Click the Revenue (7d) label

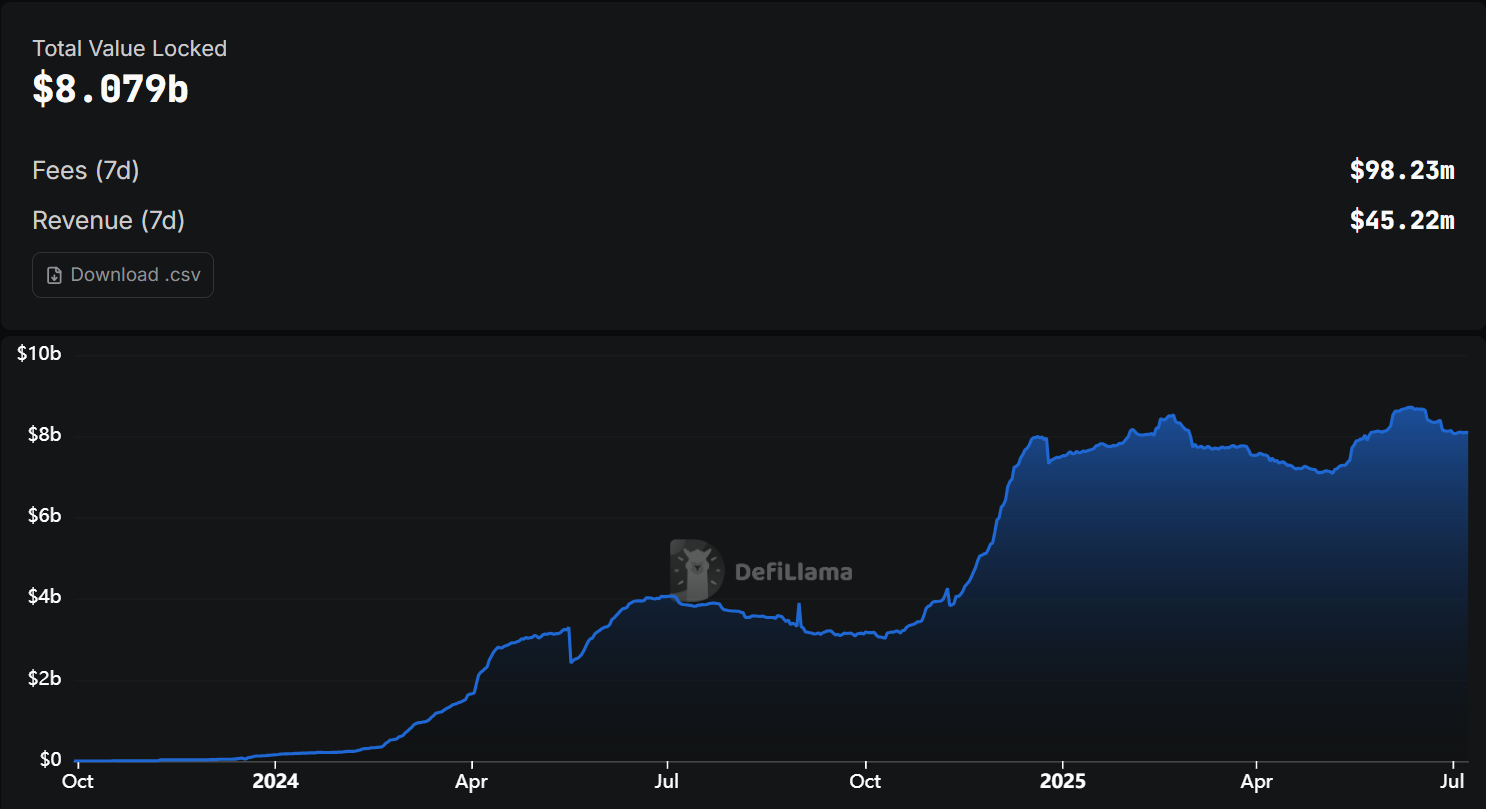[x=109, y=221]
